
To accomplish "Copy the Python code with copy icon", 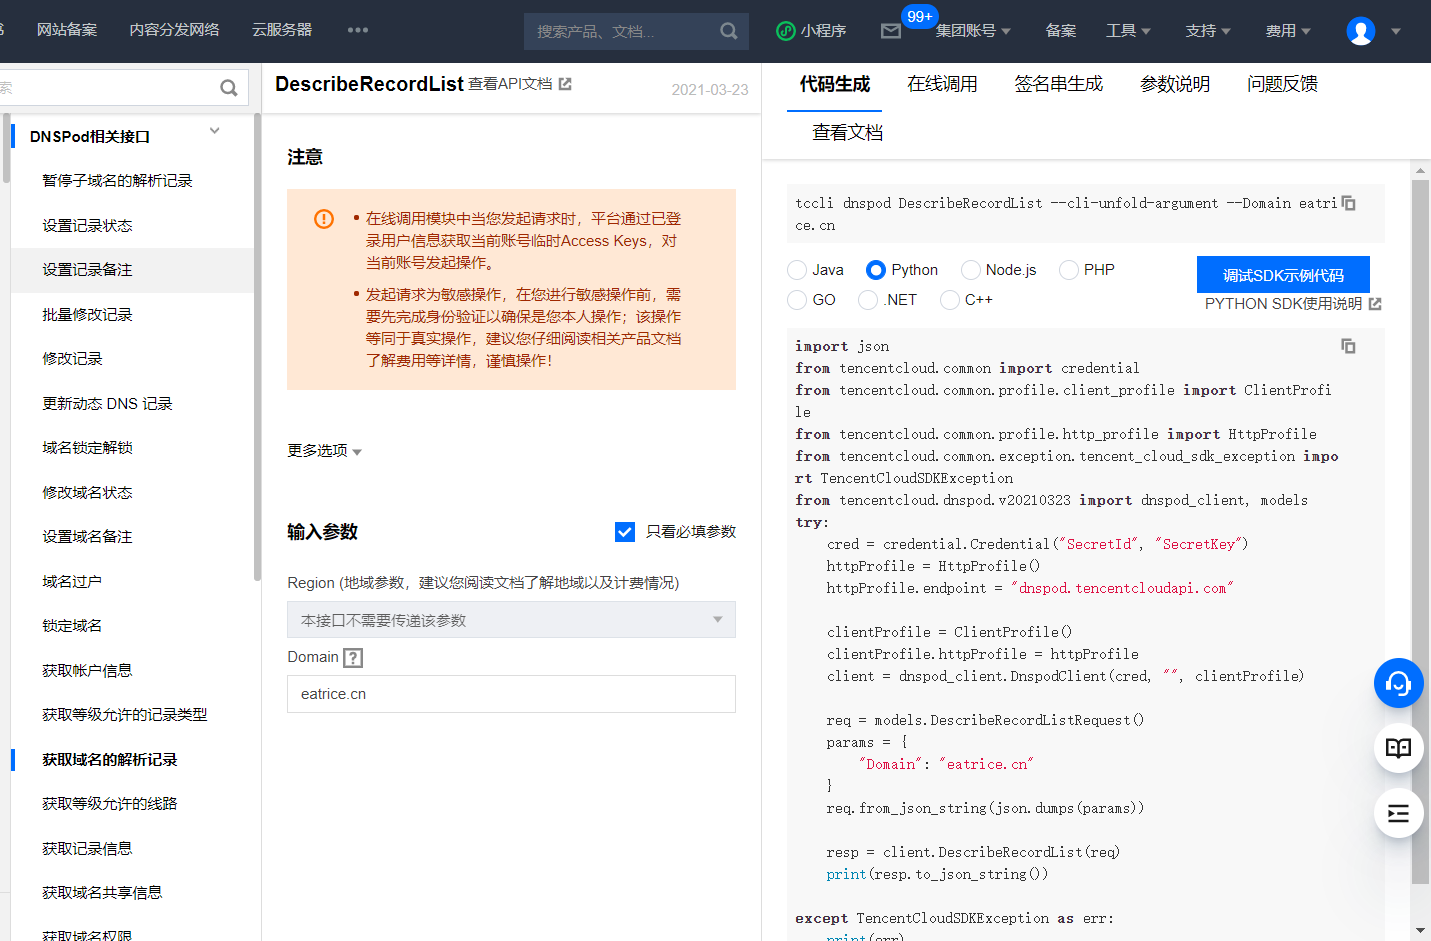I will [x=1348, y=346].
